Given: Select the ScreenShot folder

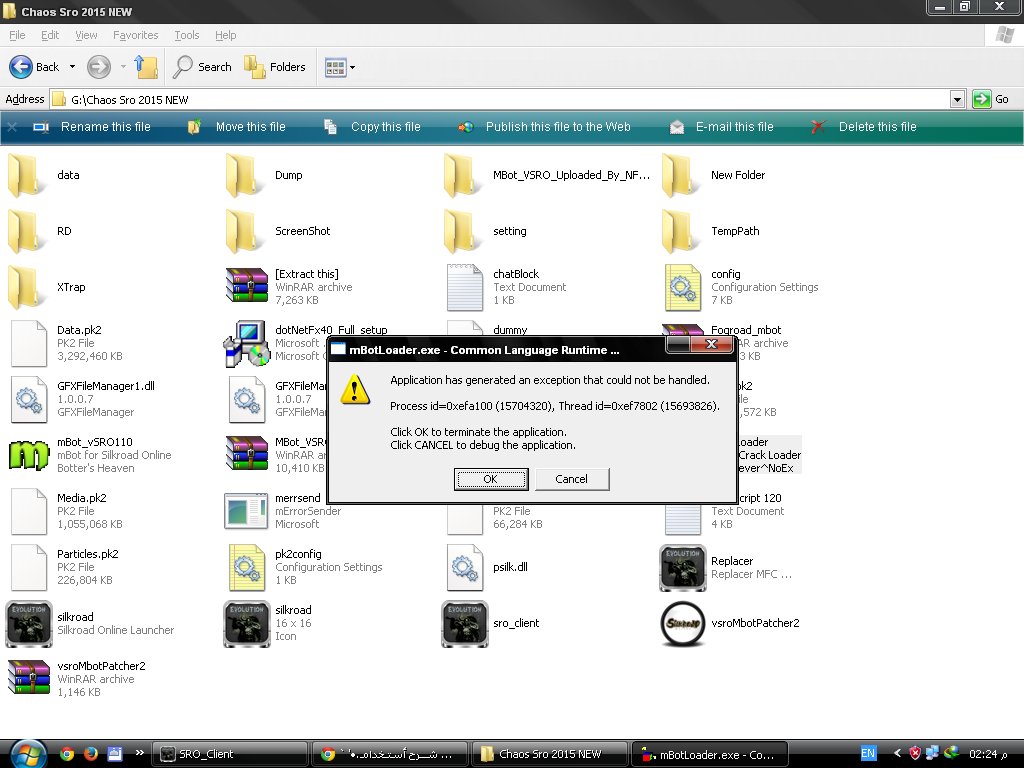Looking at the screenshot, I should (x=278, y=231).
